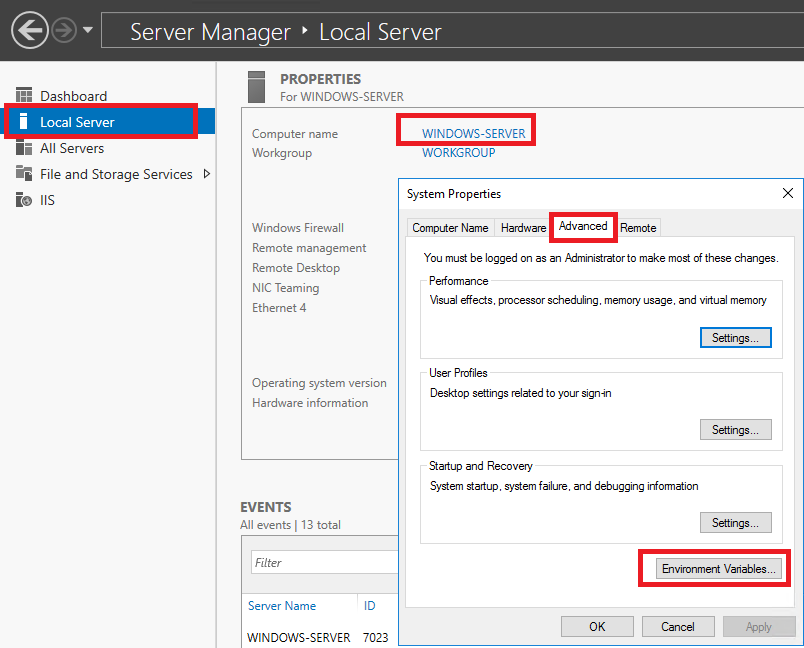The width and height of the screenshot is (804, 648).
Task: Click event ID 7023 cell
Action: [375, 637]
